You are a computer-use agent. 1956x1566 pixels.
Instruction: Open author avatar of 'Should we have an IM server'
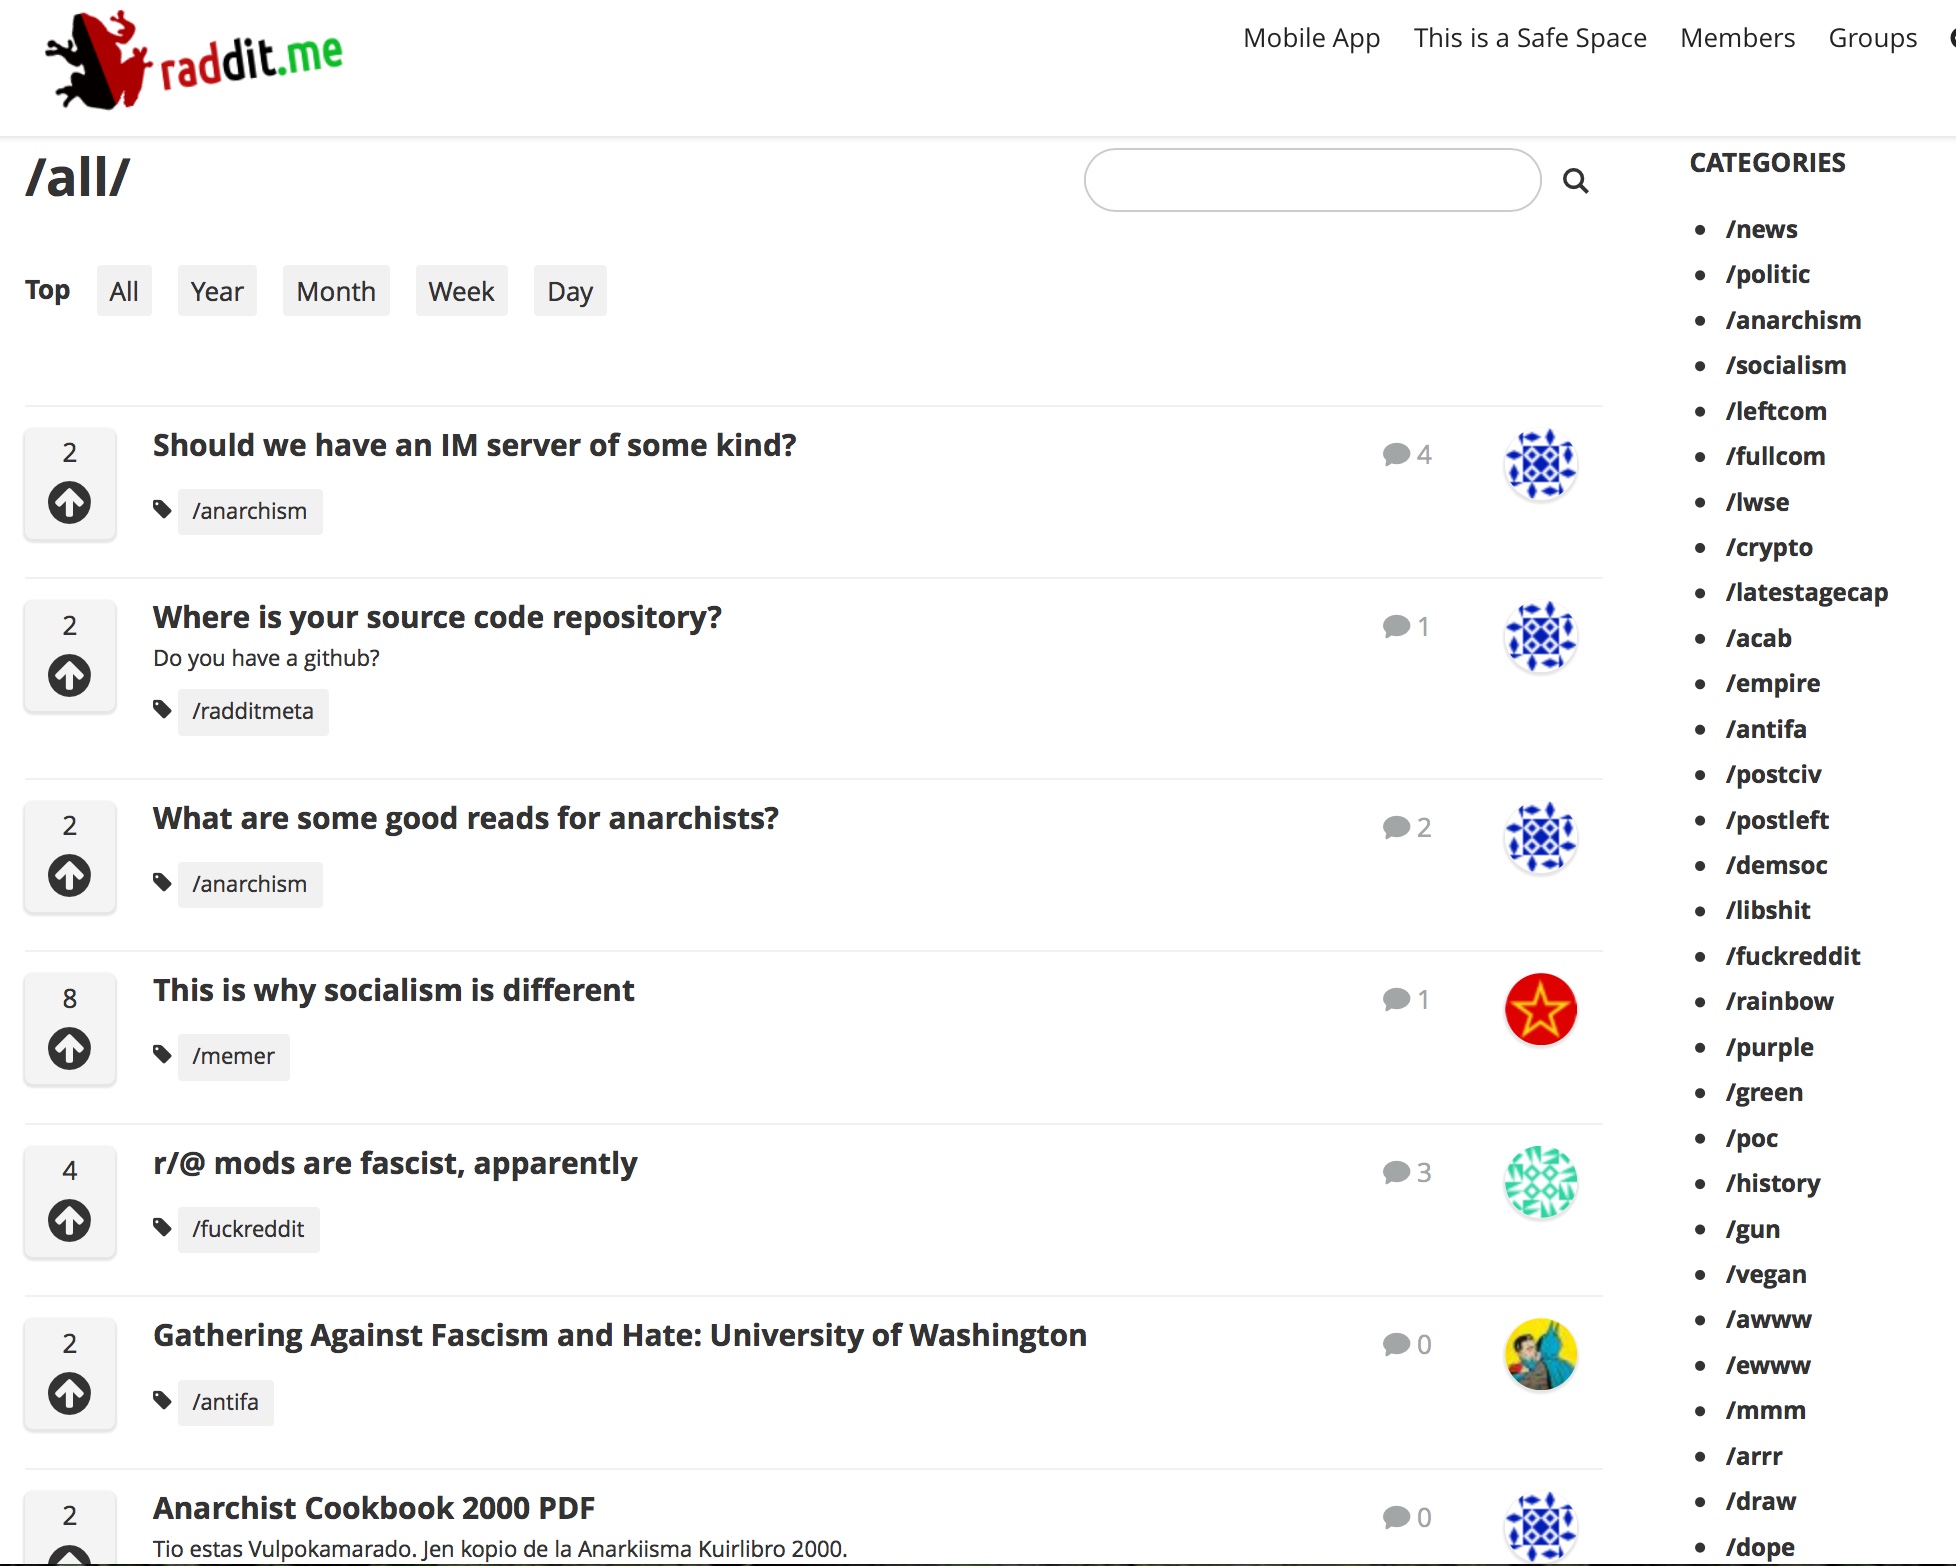click(x=1541, y=464)
